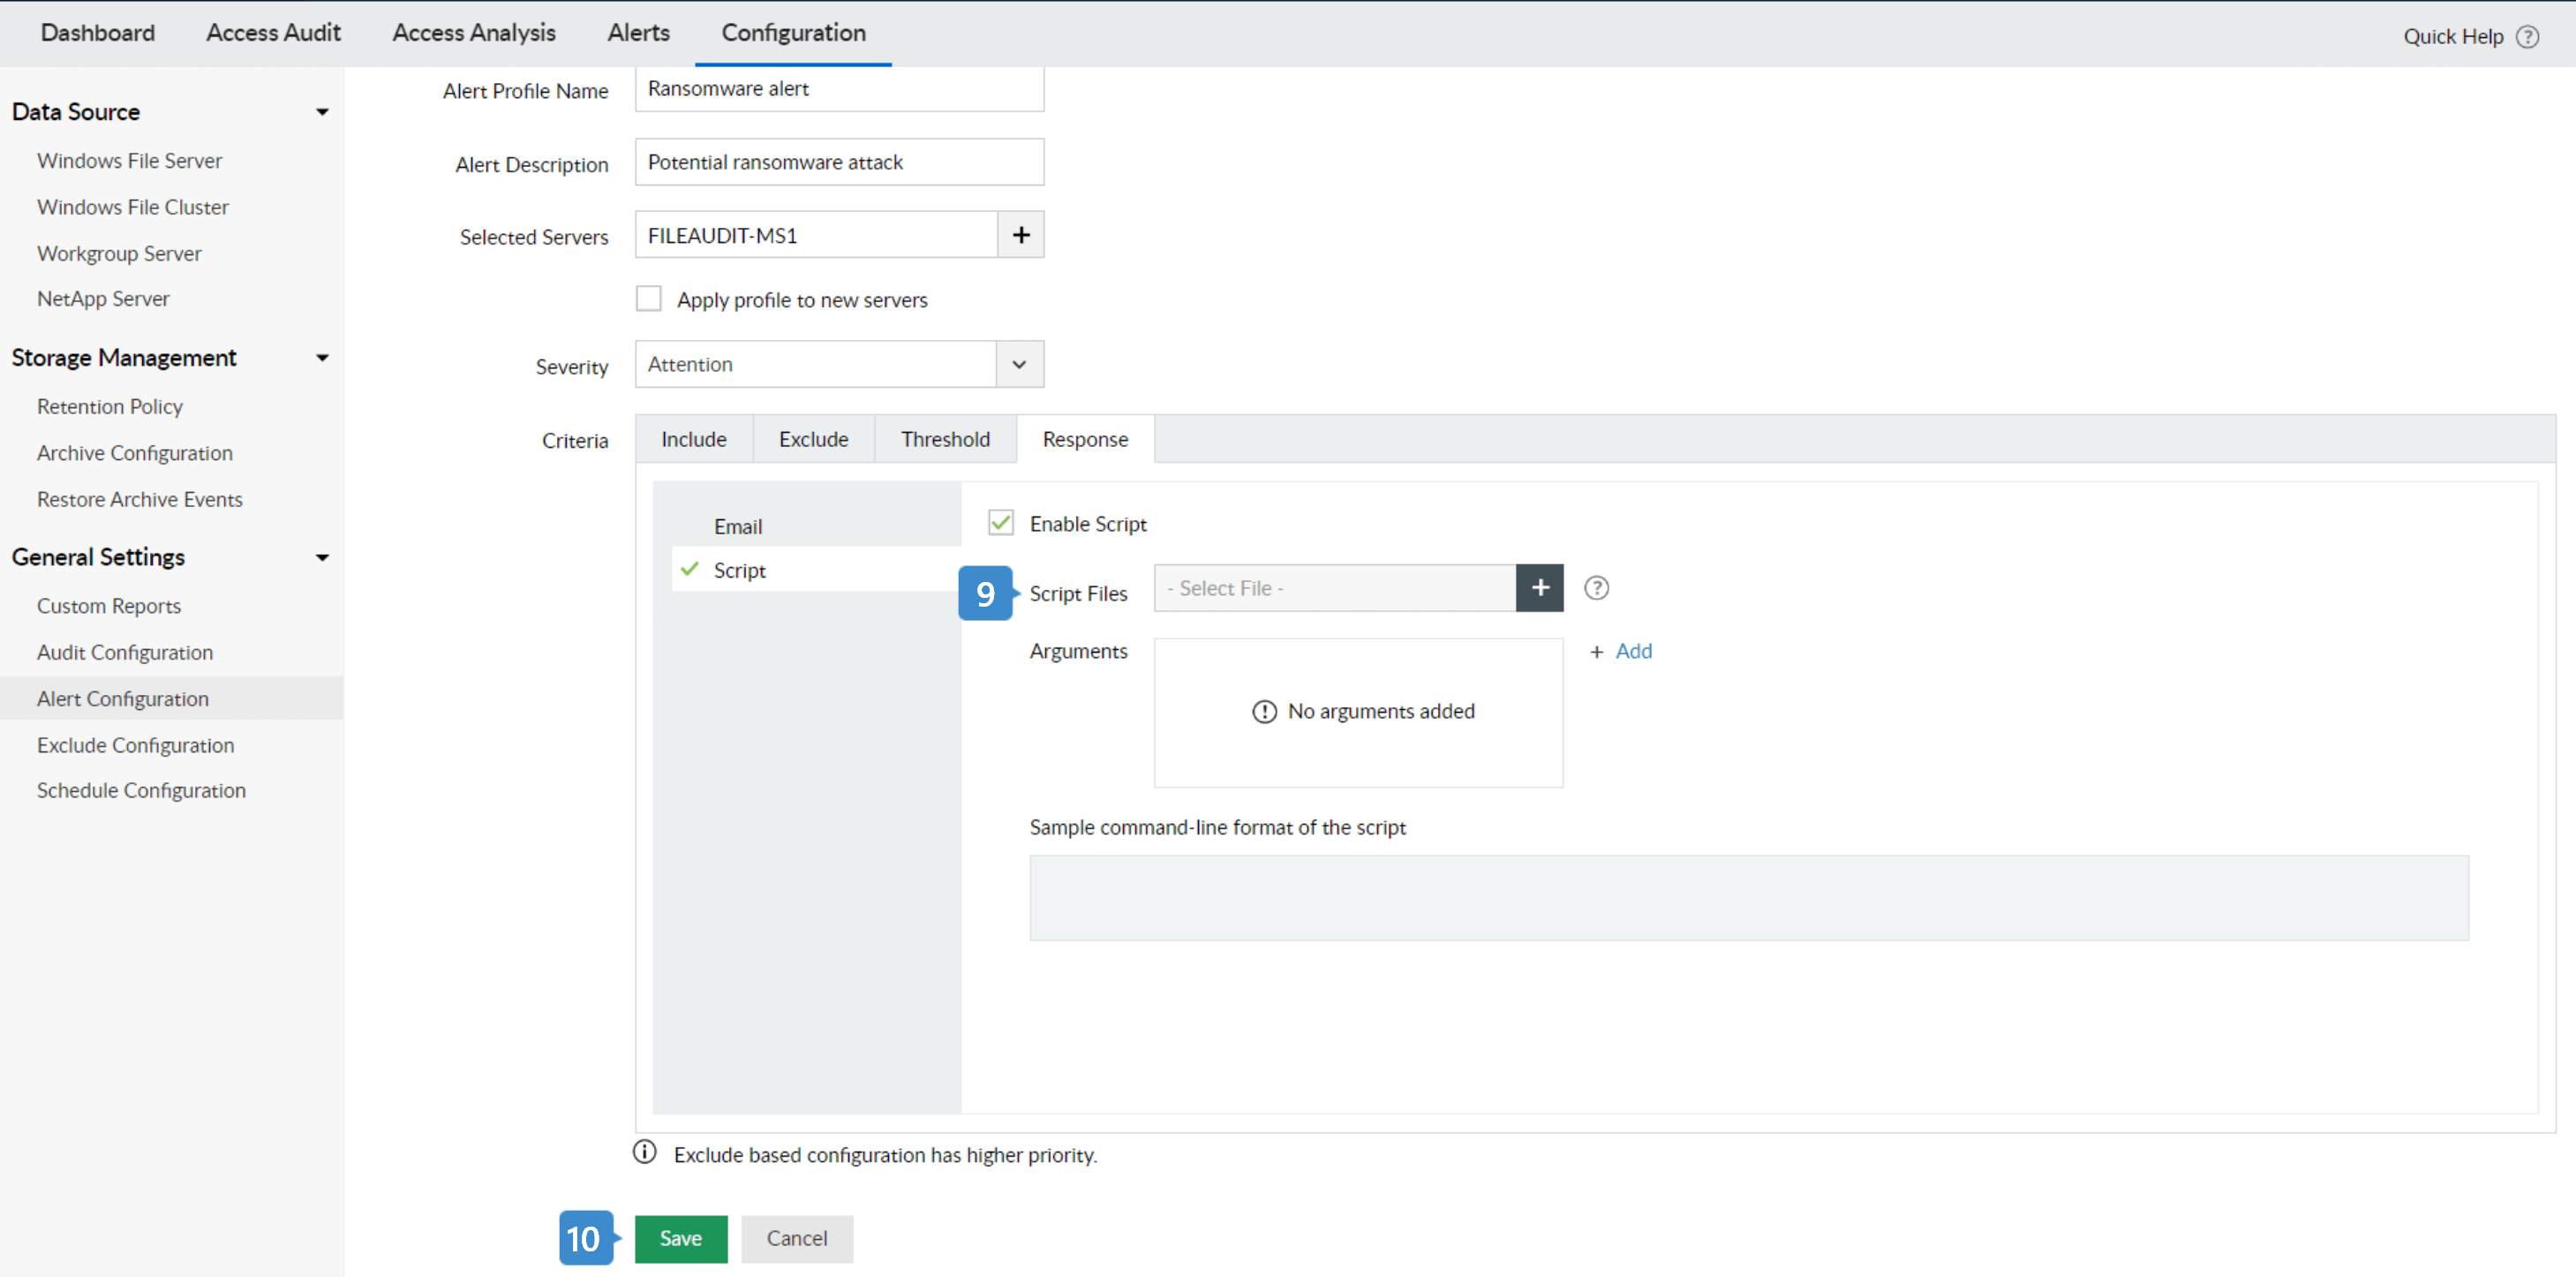
Task: Enable Apply profile to new servers checkbox
Action: click(649, 299)
